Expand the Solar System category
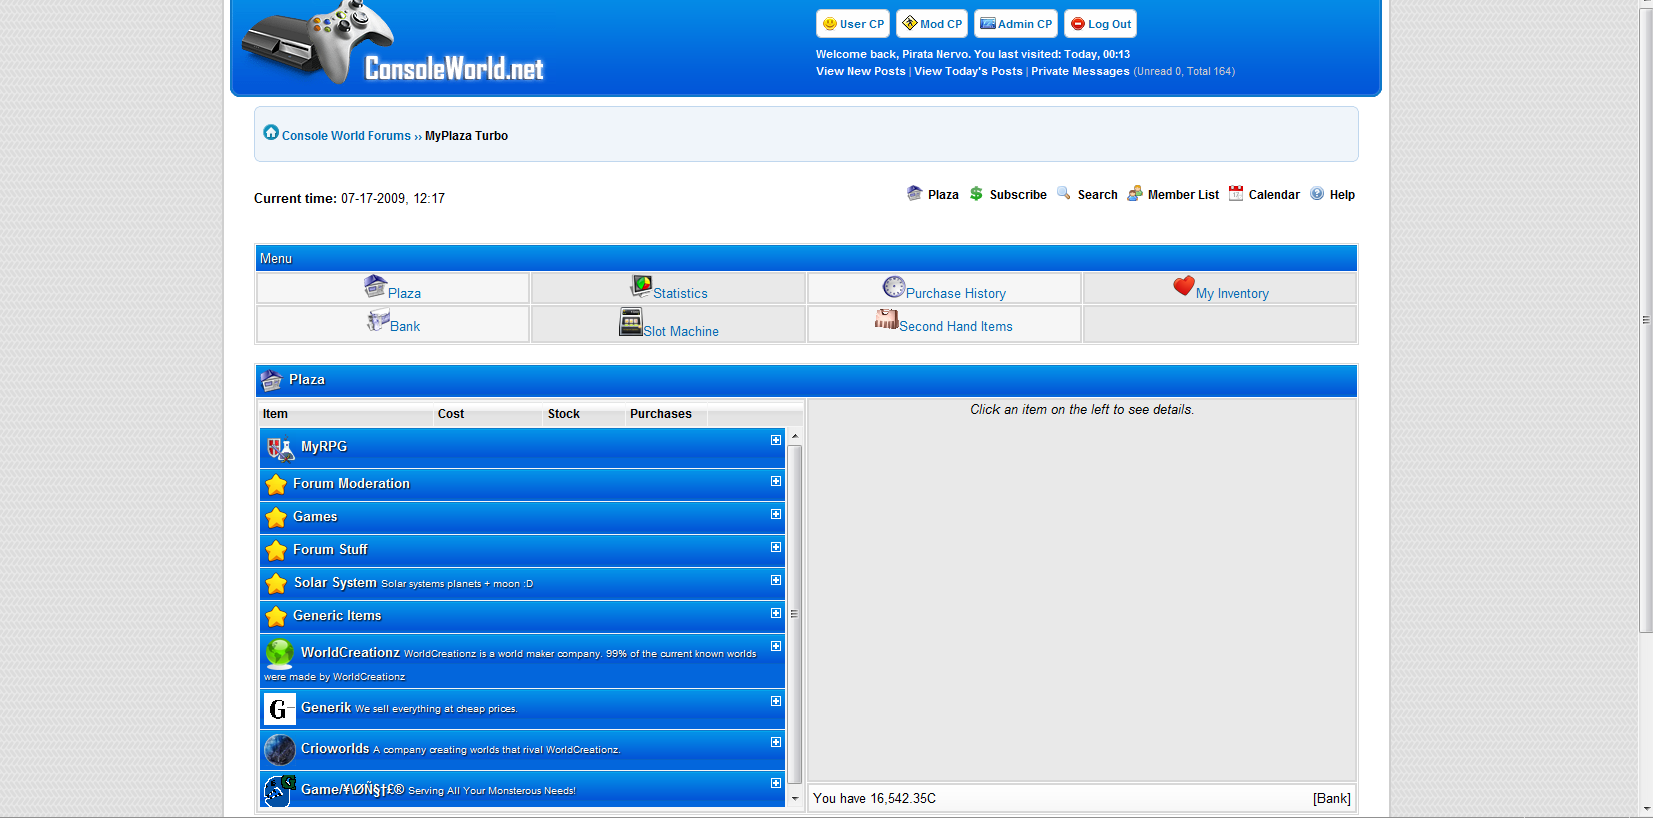This screenshot has width=1653, height=818. (776, 580)
